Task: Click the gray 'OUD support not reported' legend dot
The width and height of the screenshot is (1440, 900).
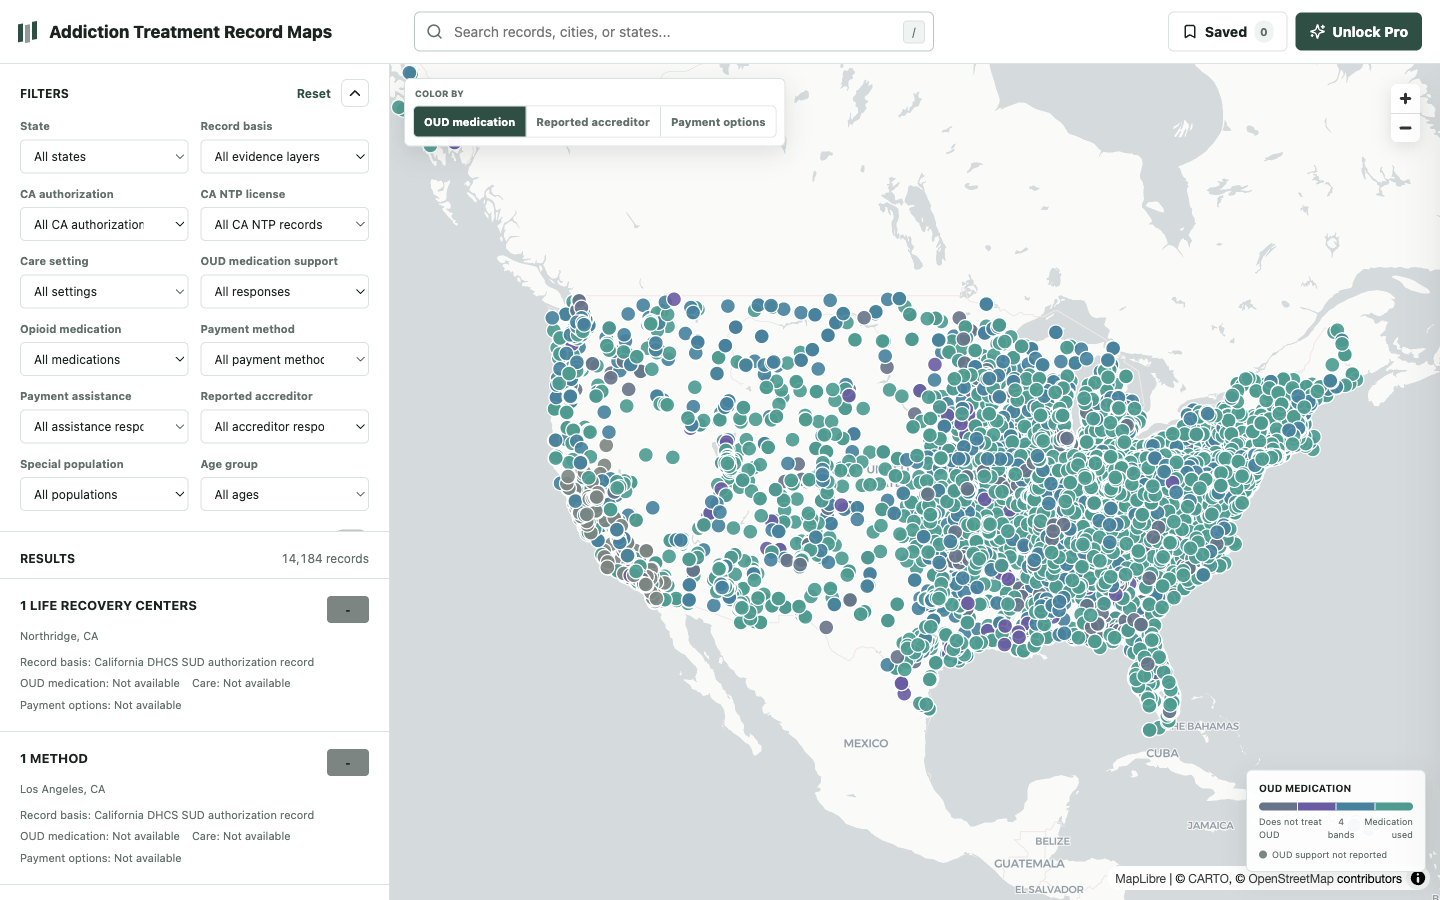Action: [1263, 855]
